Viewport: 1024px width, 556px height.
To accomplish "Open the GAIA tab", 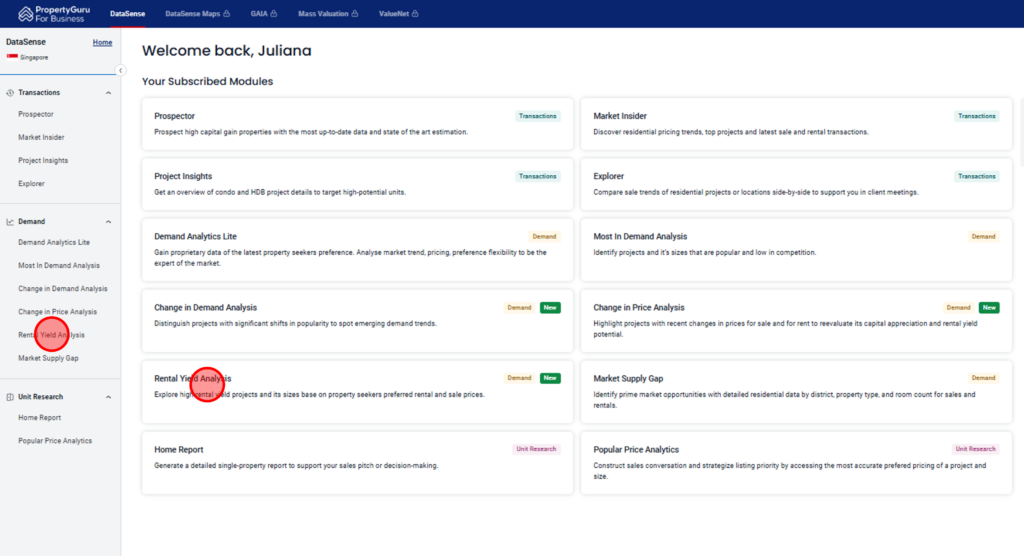I will (264, 14).
